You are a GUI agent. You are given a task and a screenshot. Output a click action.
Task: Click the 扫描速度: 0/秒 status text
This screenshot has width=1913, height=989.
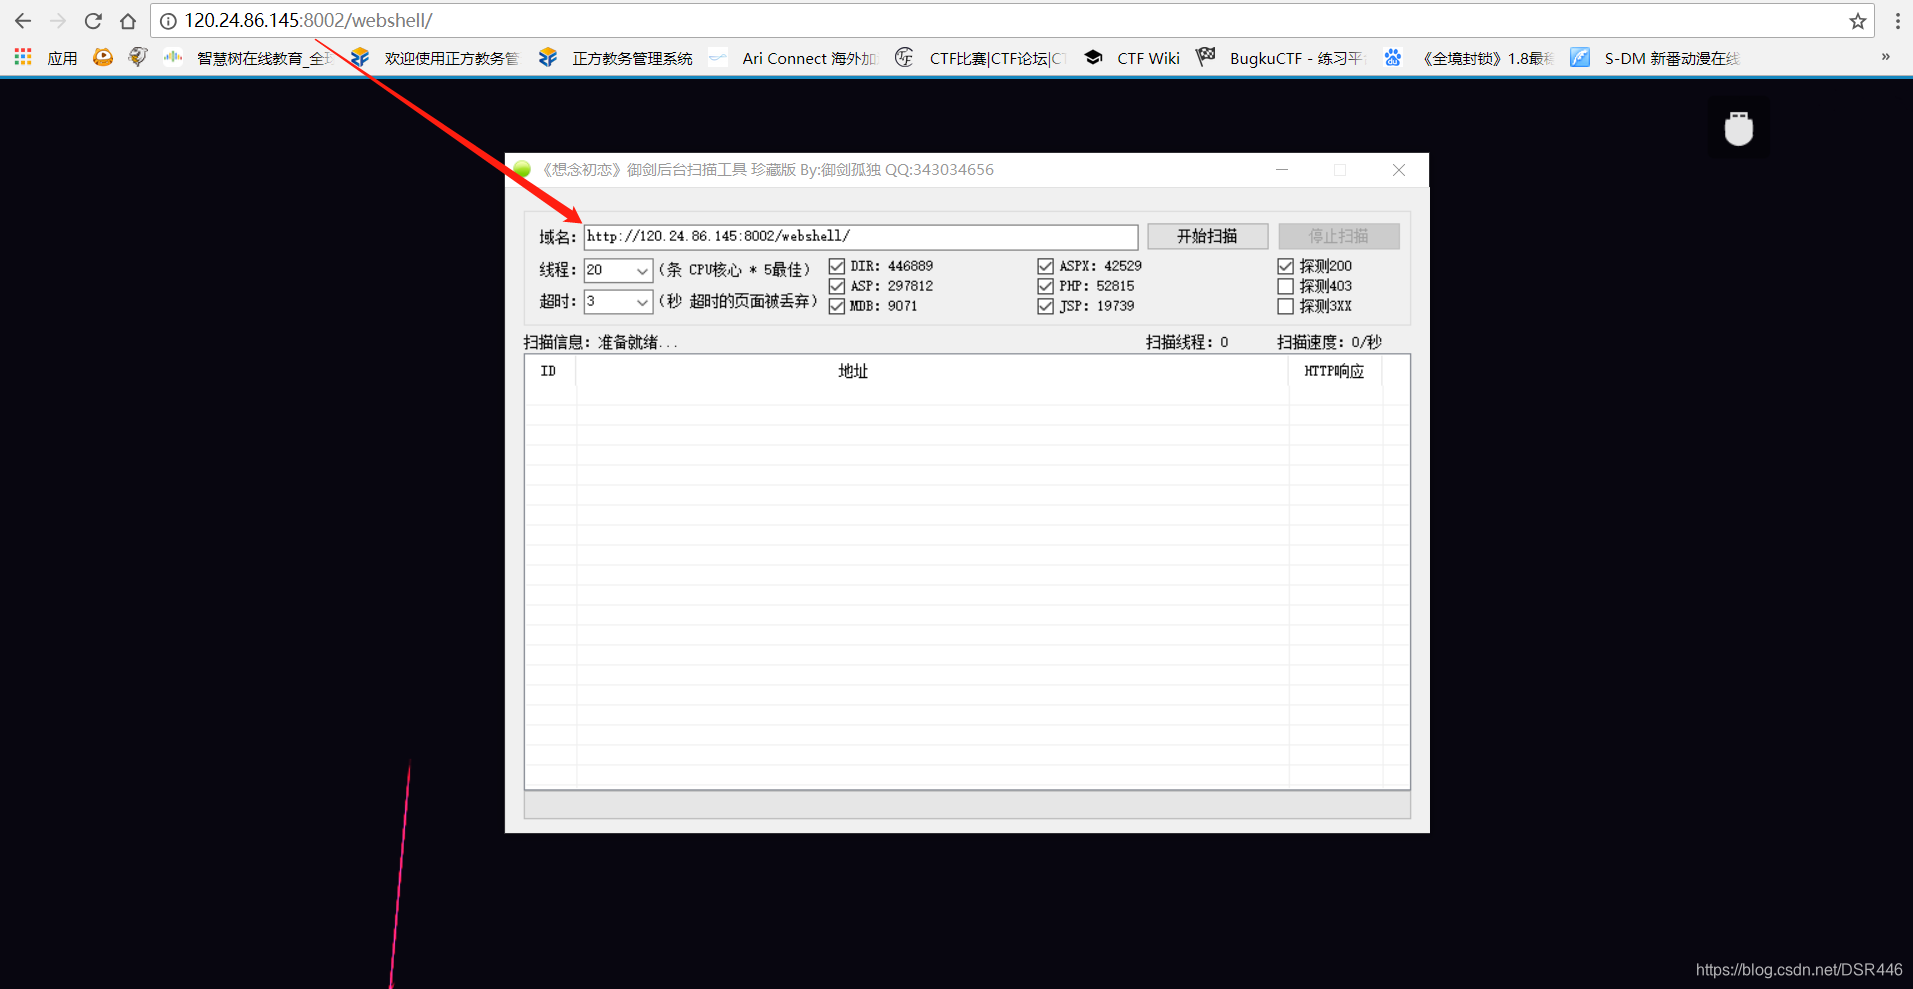tap(1329, 342)
